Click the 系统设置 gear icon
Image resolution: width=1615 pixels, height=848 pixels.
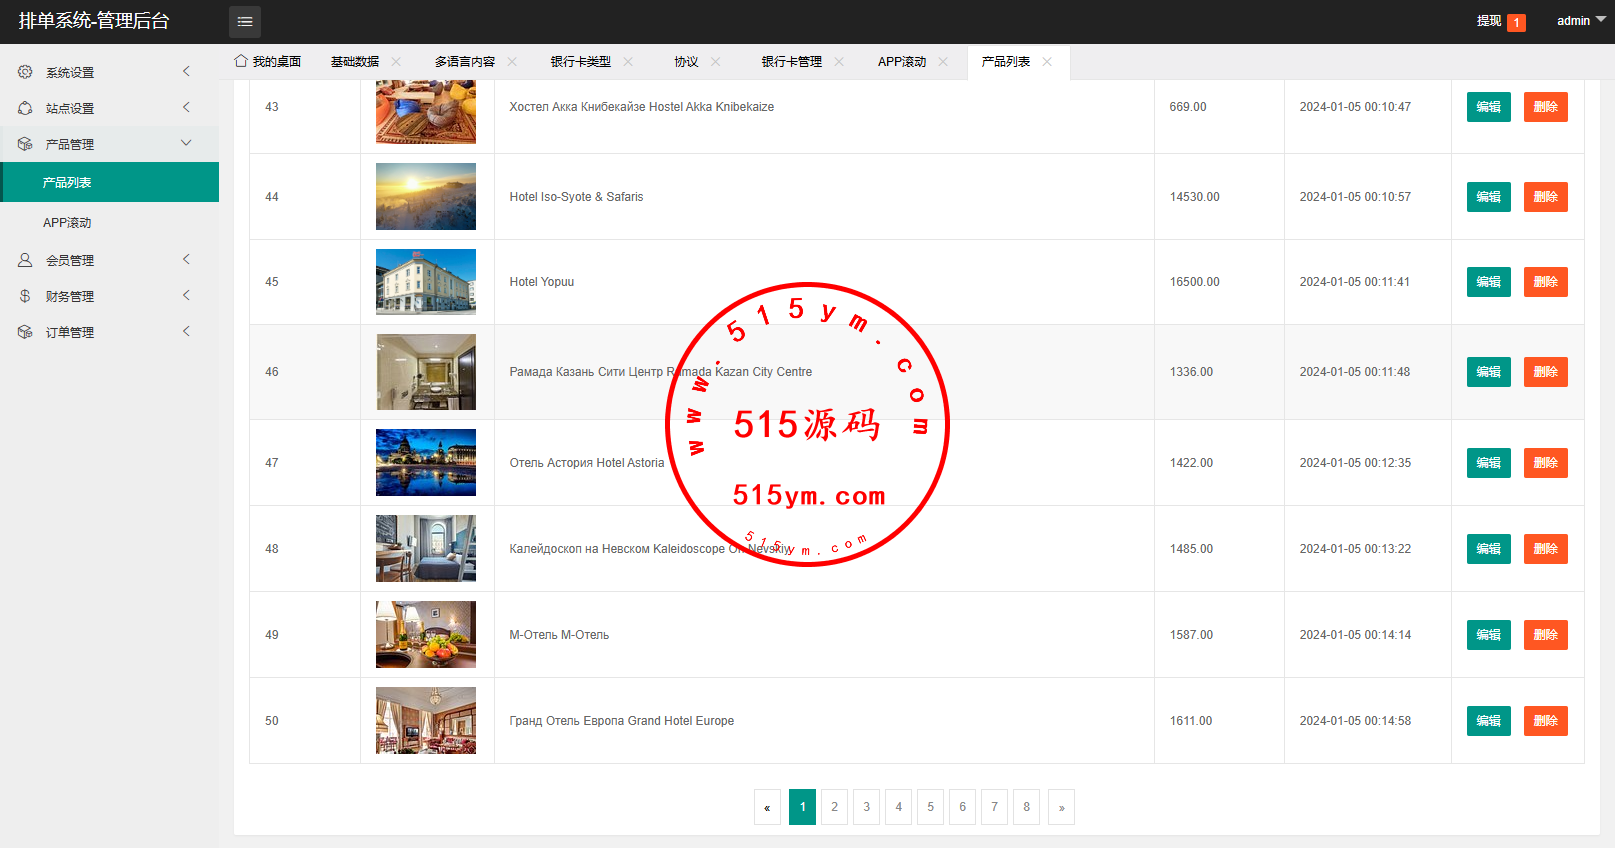click(25, 72)
